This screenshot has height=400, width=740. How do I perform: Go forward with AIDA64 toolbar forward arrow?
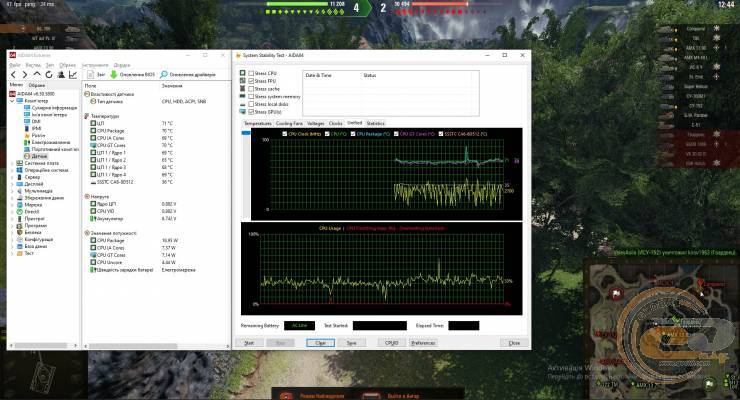pos(25,75)
